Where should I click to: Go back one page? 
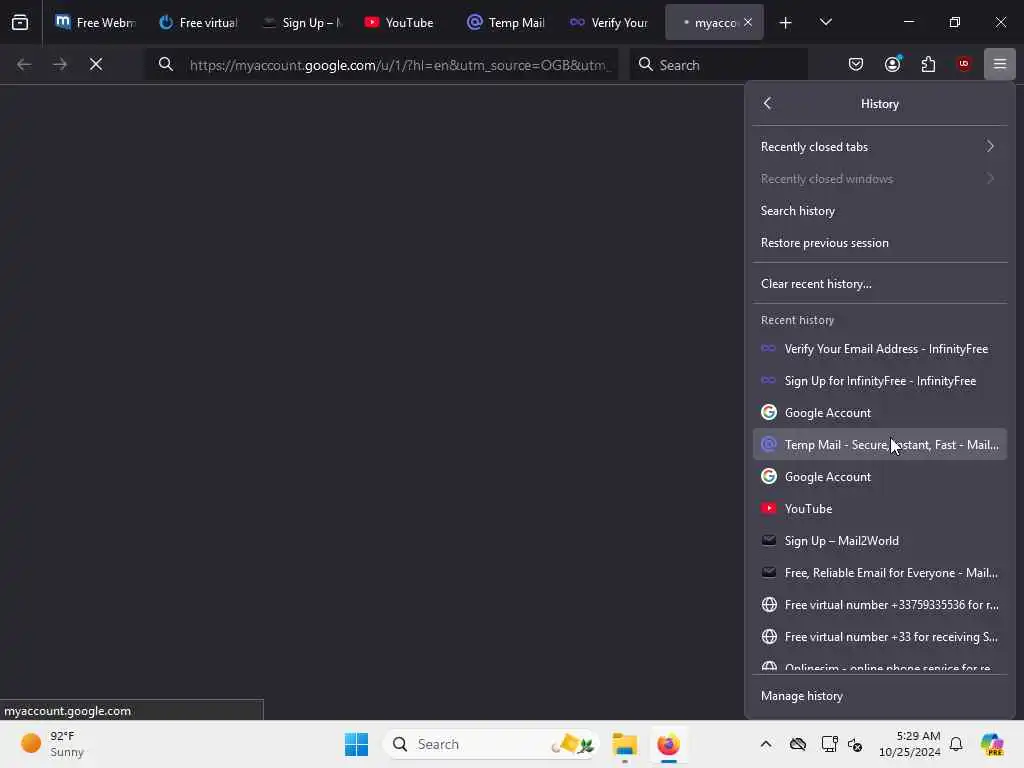24,64
